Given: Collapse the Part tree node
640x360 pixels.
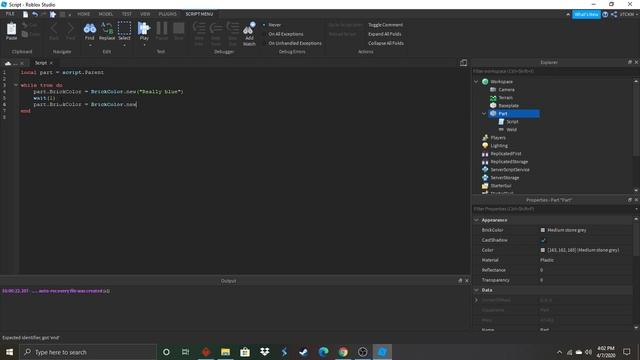Looking at the screenshot, I should click(x=484, y=113).
